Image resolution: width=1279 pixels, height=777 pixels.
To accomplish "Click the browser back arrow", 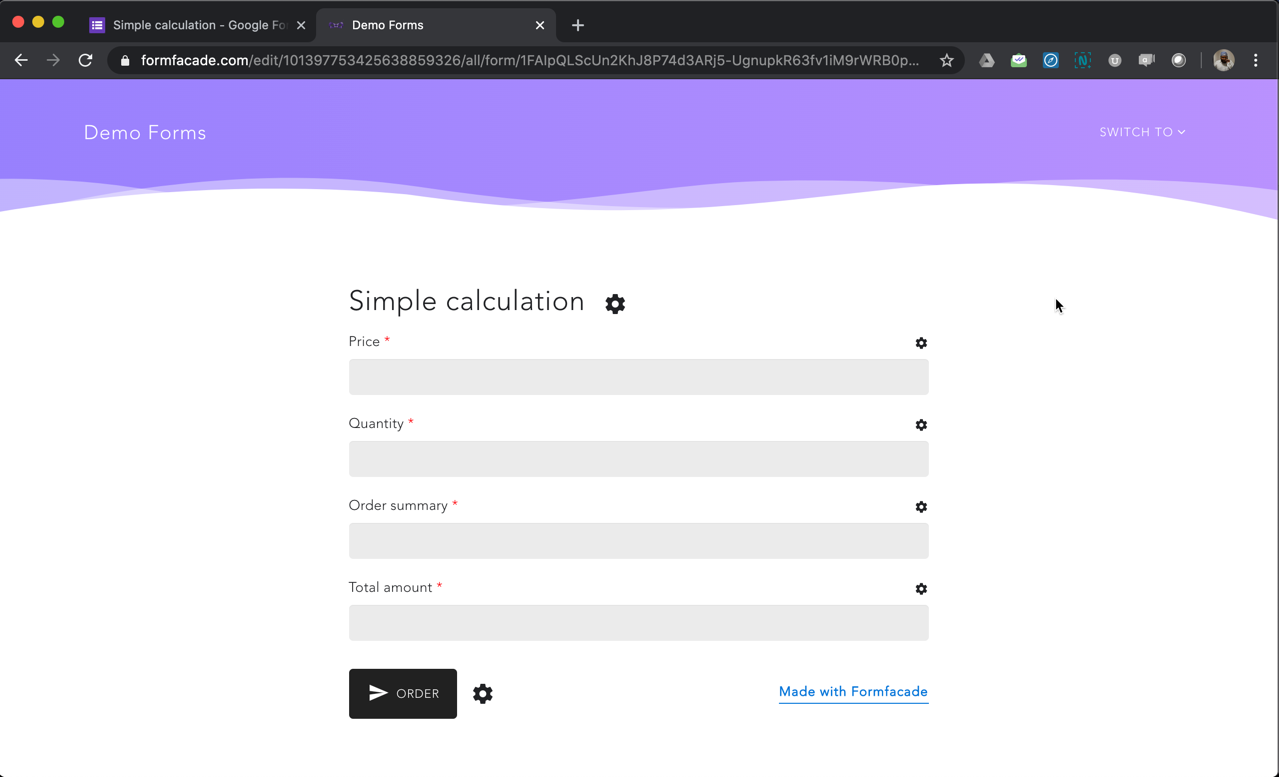I will pyautogui.click(x=21, y=61).
